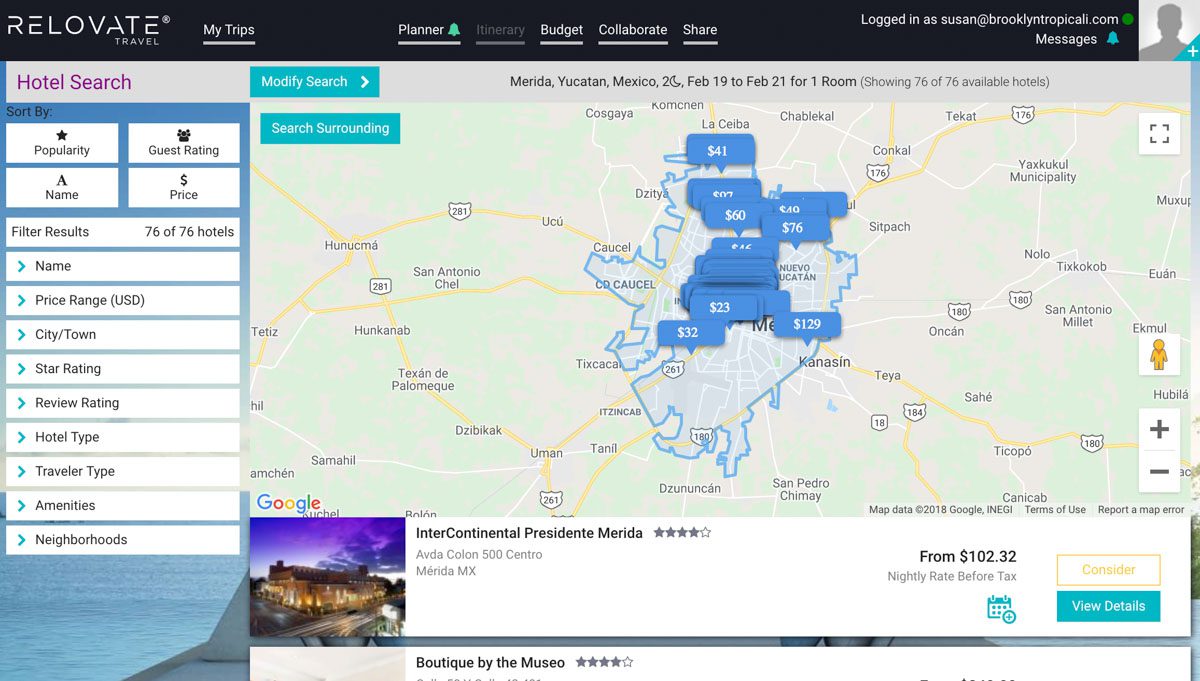
Task: Select the $41 map price marker
Action: click(718, 151)
